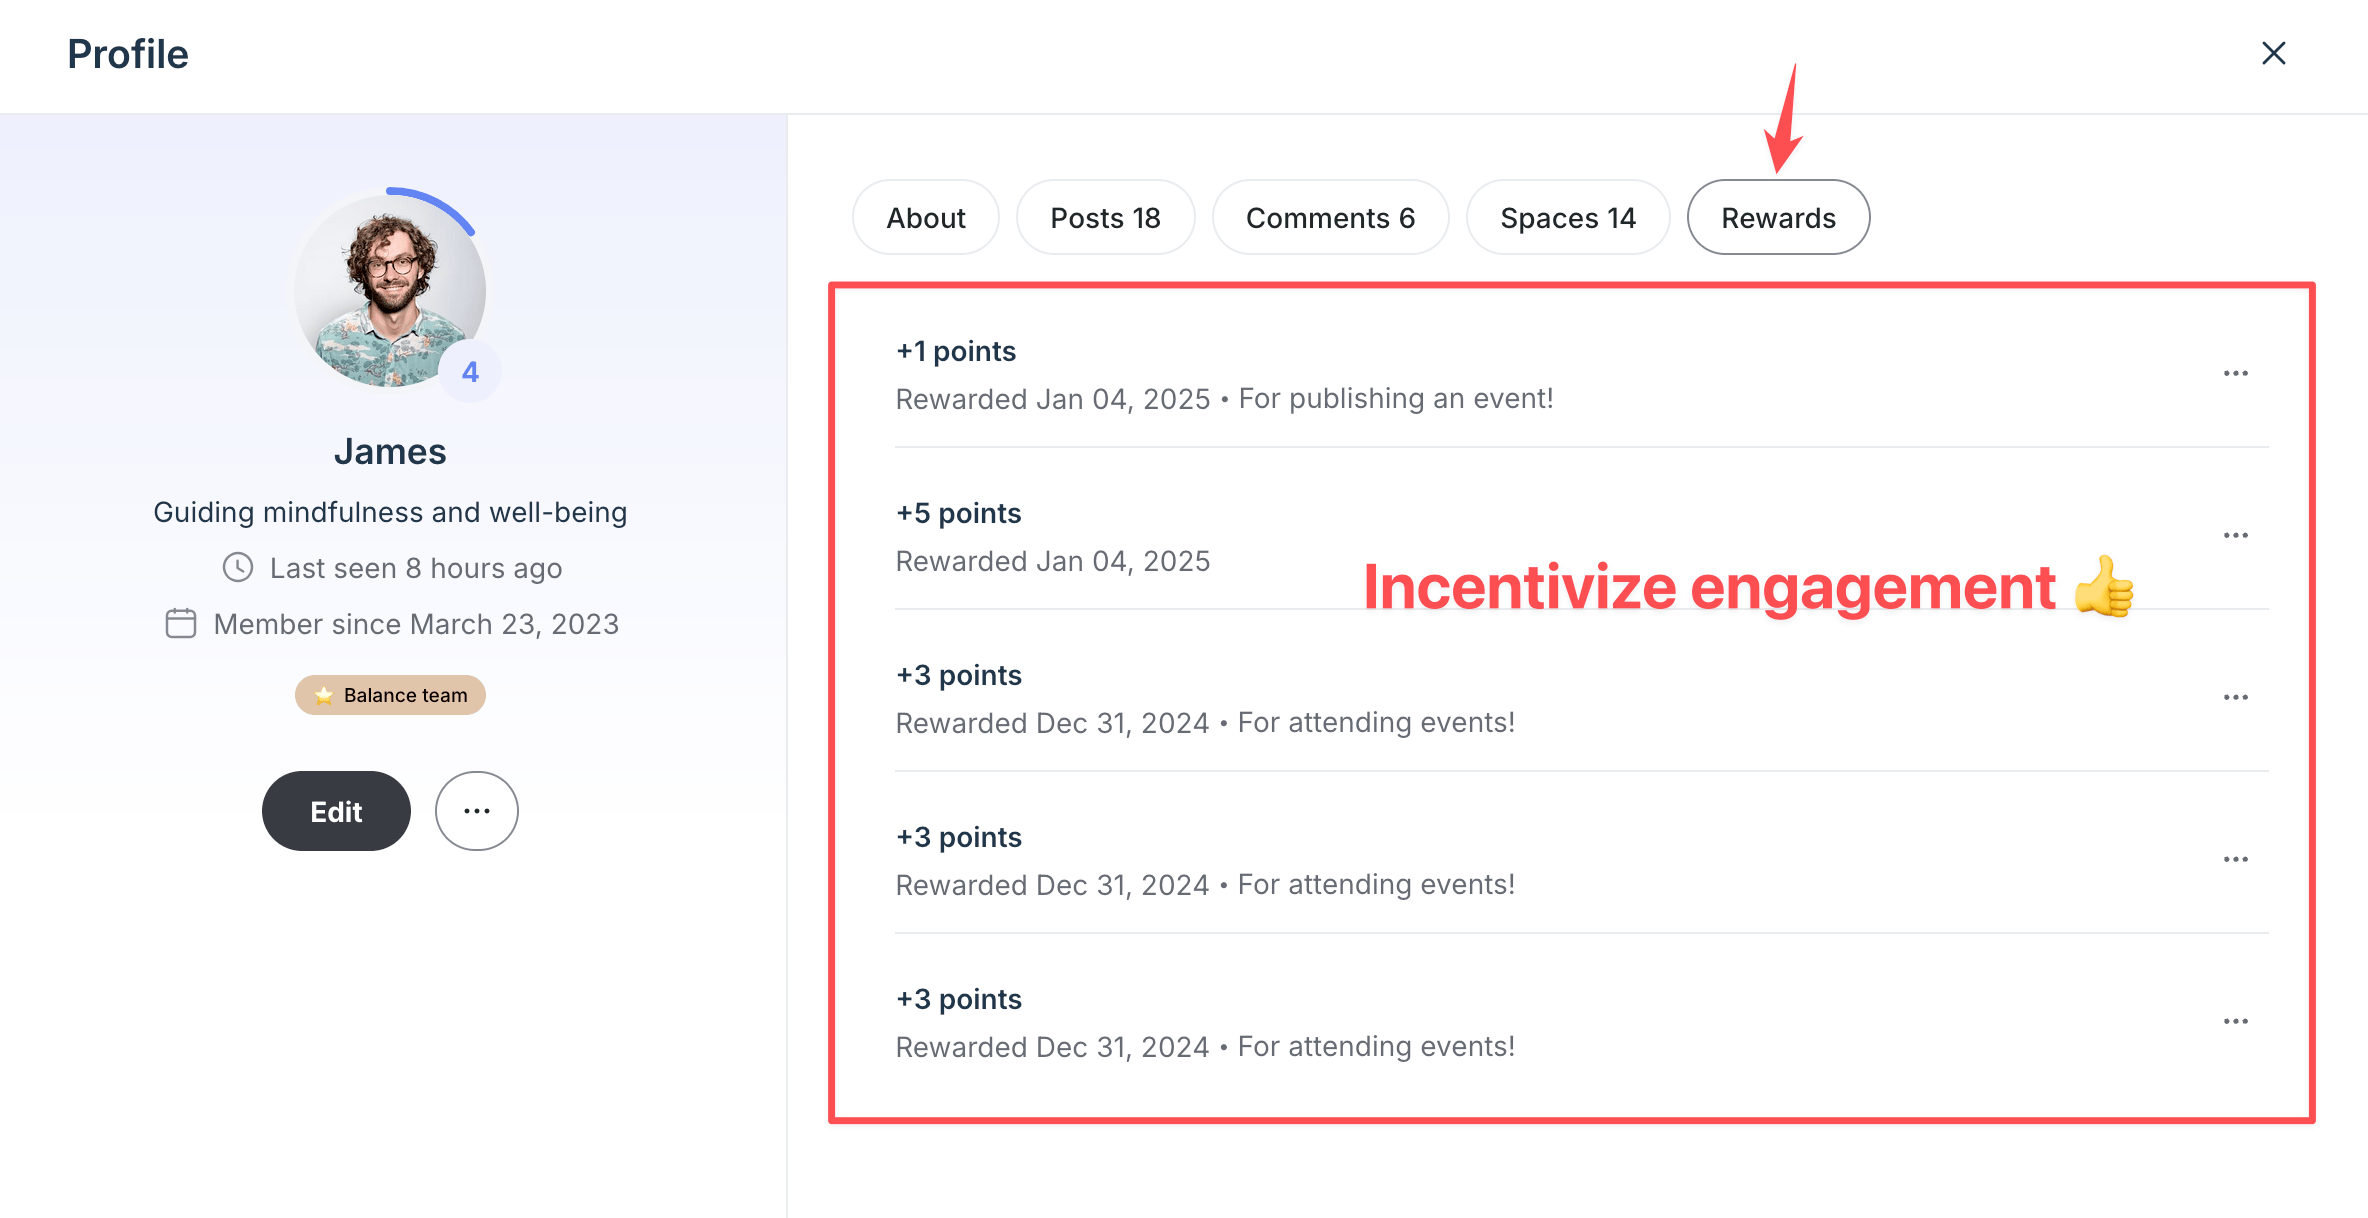
Task: Open the Posts 18 tab
Action: [x=1105, y=217]
